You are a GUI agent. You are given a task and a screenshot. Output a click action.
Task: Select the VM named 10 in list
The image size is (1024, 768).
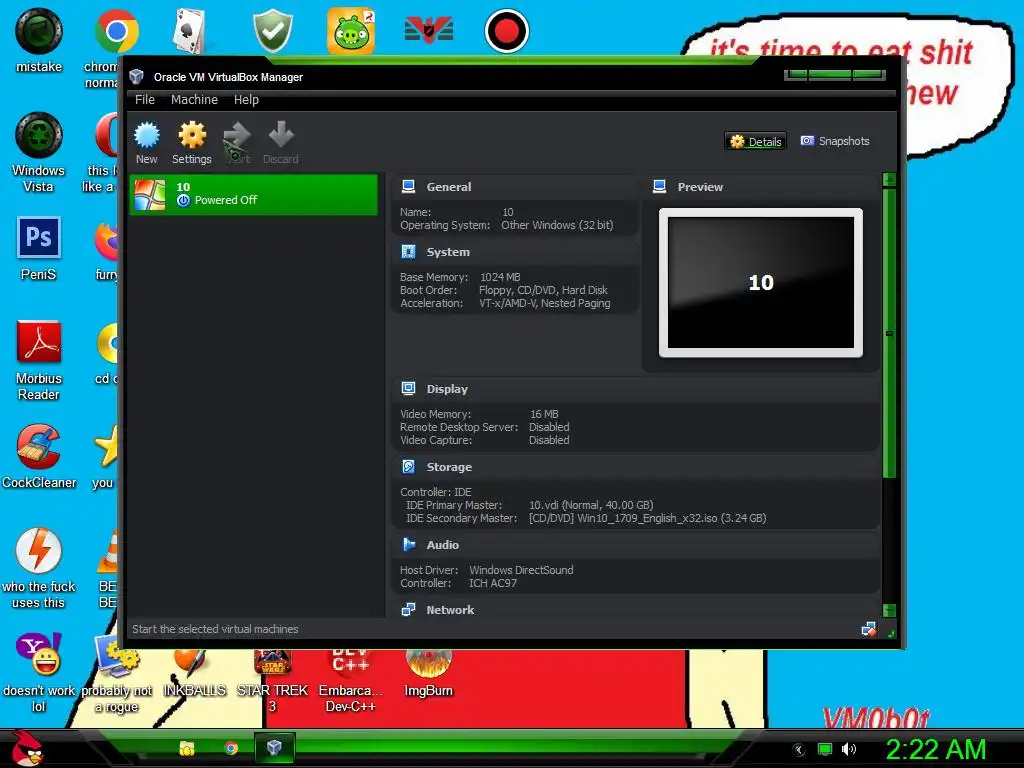(x=253, y=194)
